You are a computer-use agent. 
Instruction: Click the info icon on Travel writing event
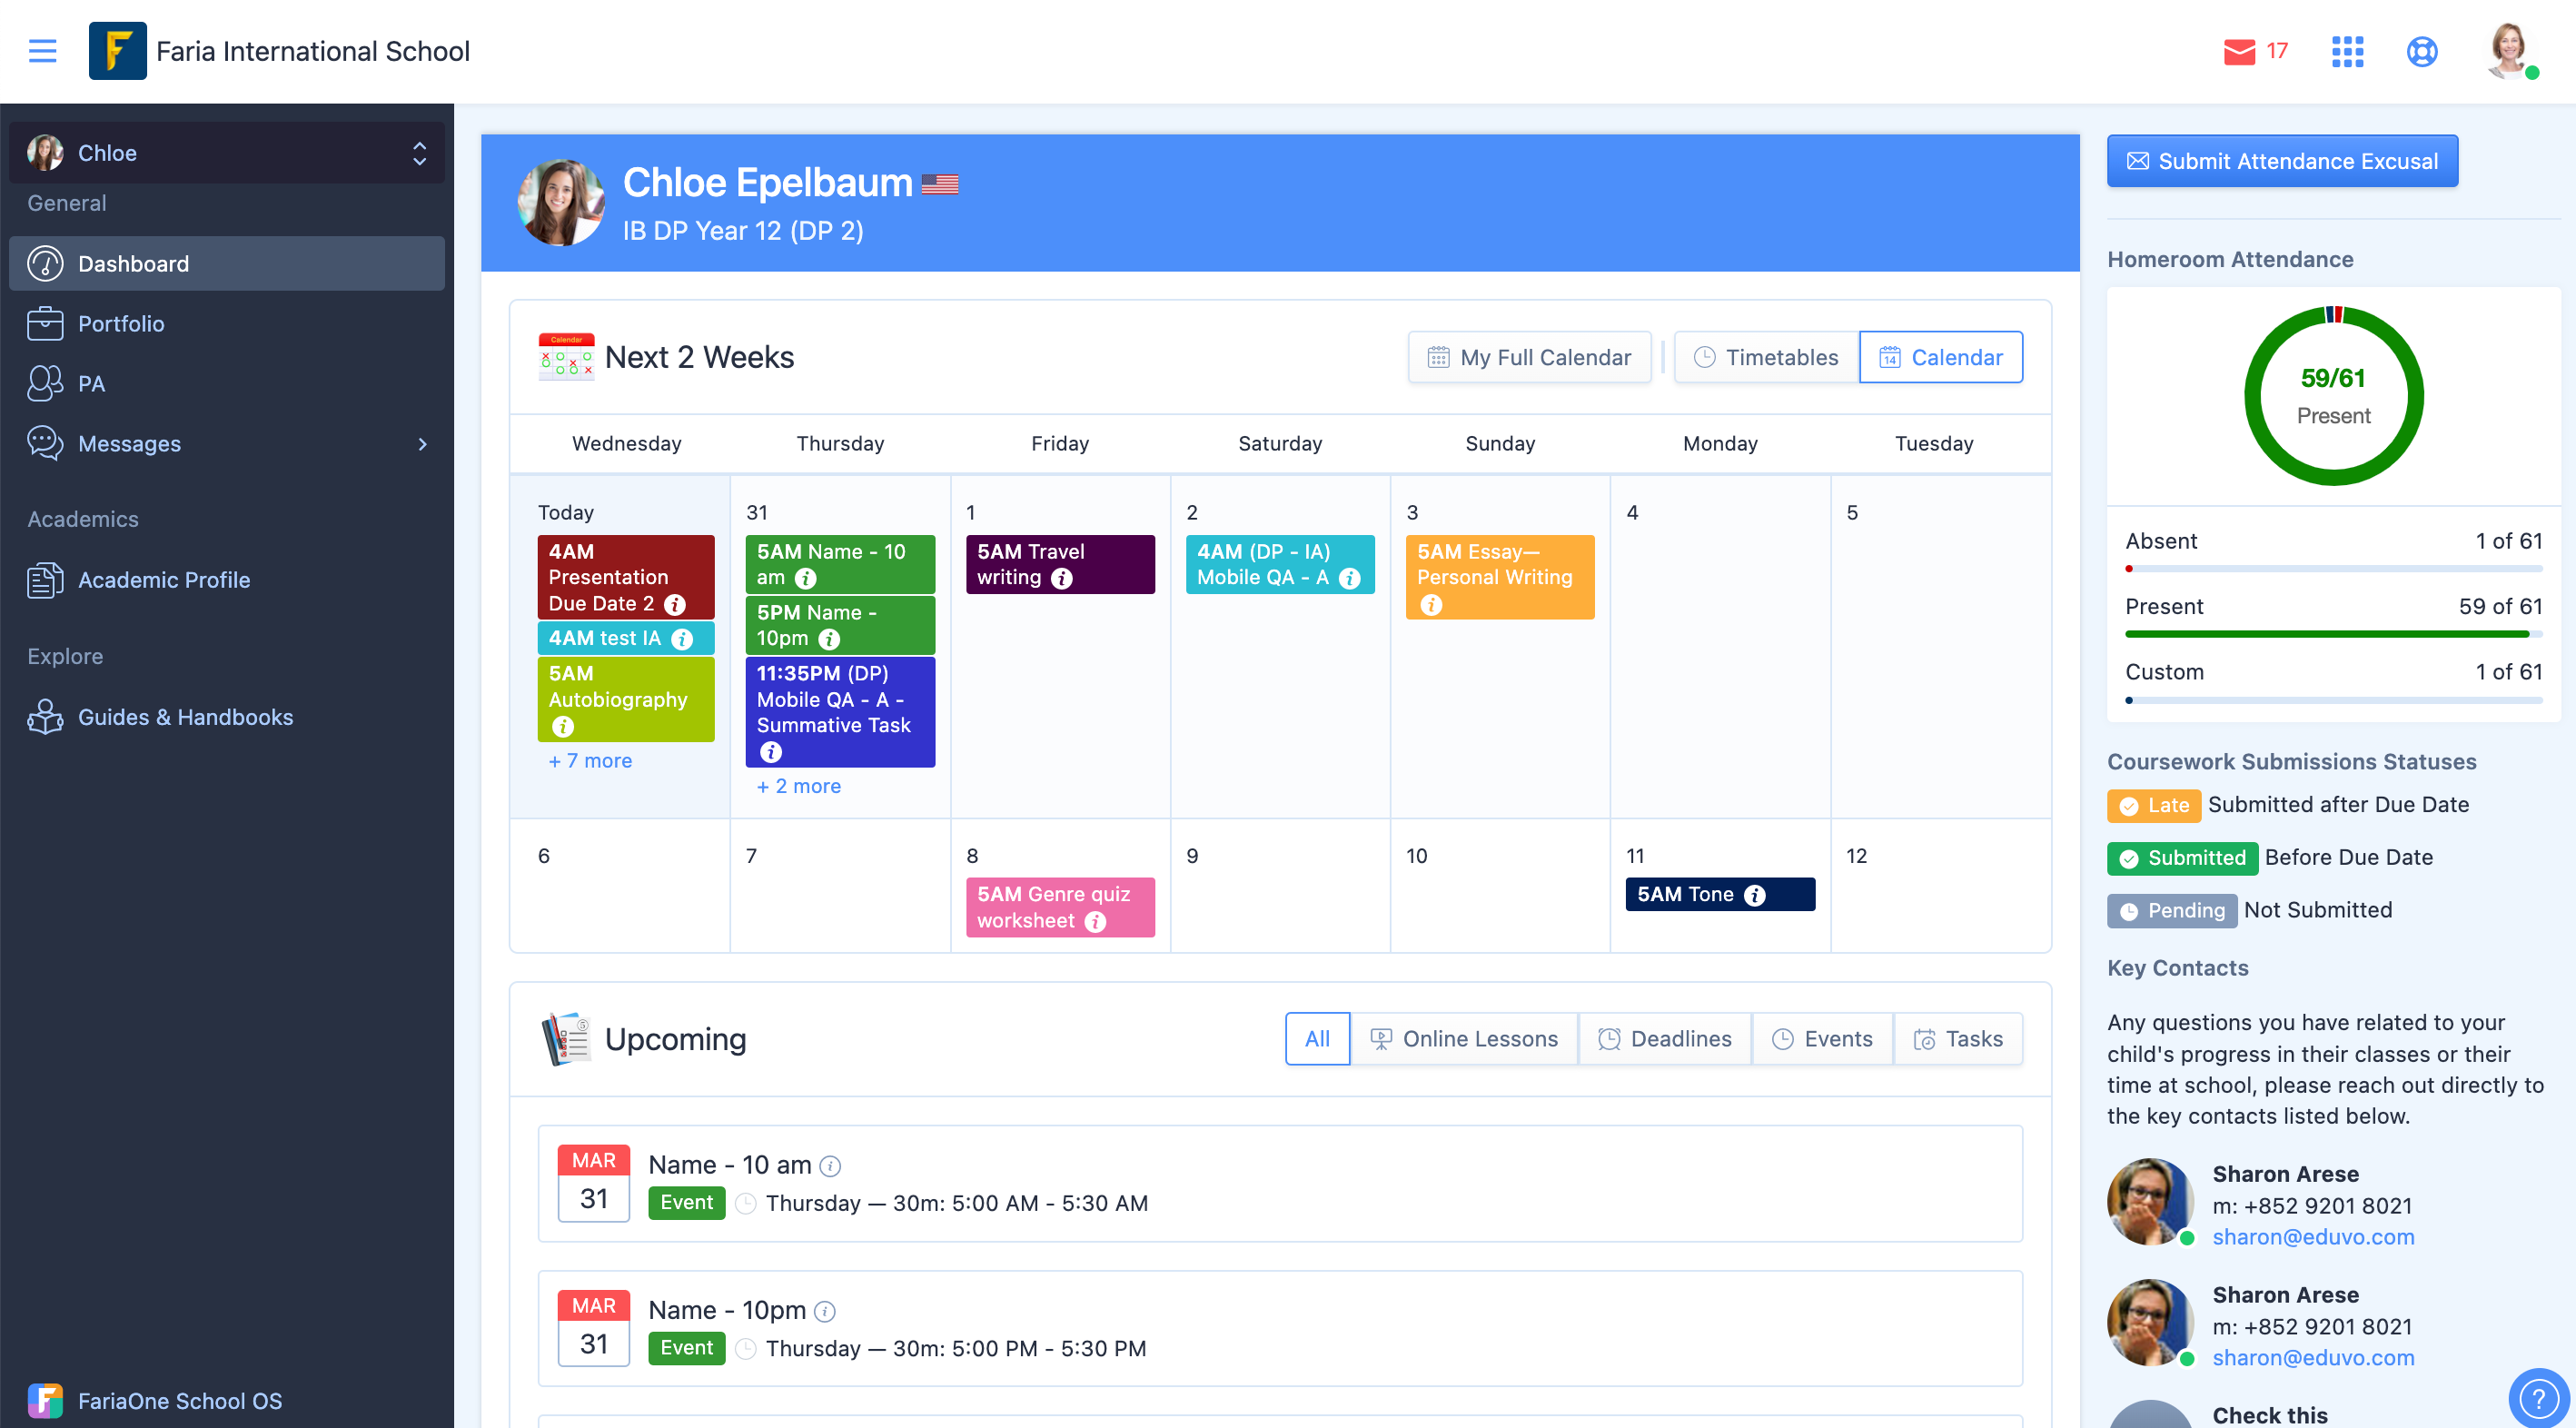pos(1062,578)
